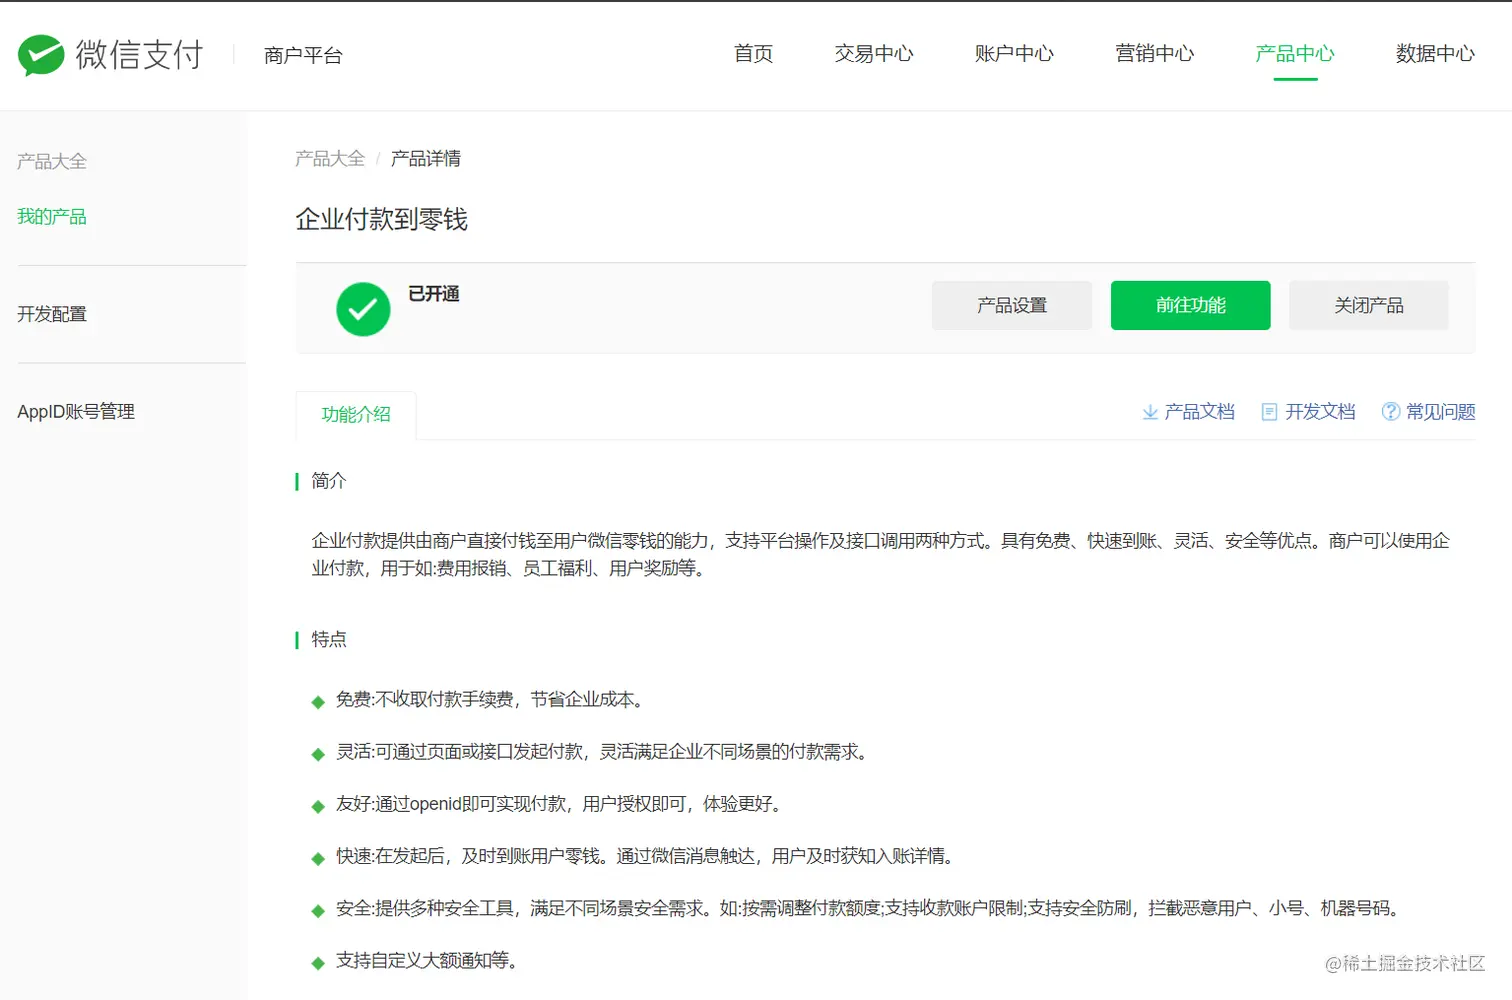This screenshot has height=1000, width=1512.
Task: Click the bullet line starting with 灵活
Action: (x=603, y=752)
